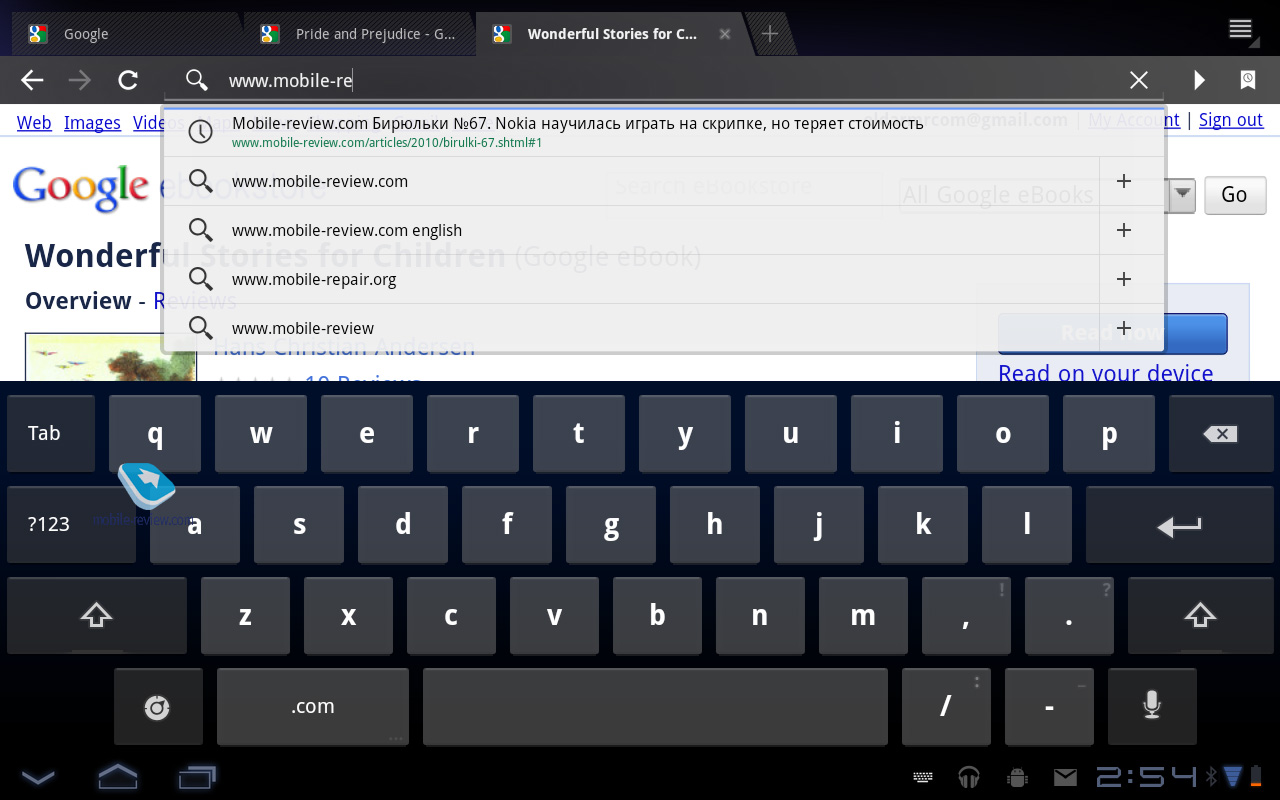Tap the letter m key
This screenshot has width=1280, height=800.
863,616
